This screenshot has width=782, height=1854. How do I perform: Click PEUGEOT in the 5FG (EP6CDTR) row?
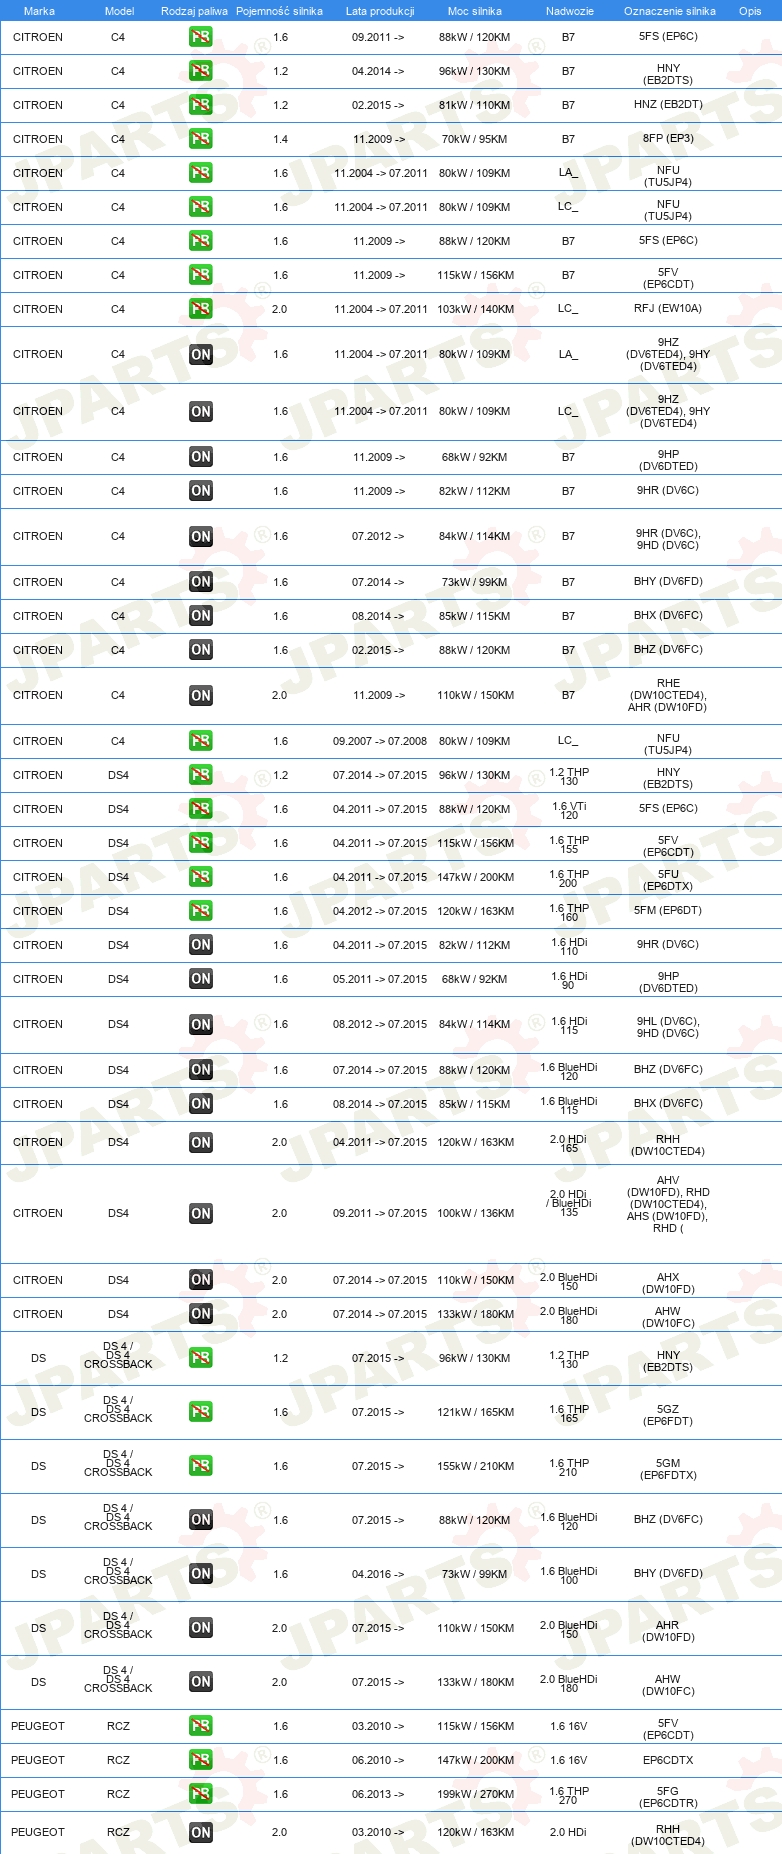(38, 1794)
